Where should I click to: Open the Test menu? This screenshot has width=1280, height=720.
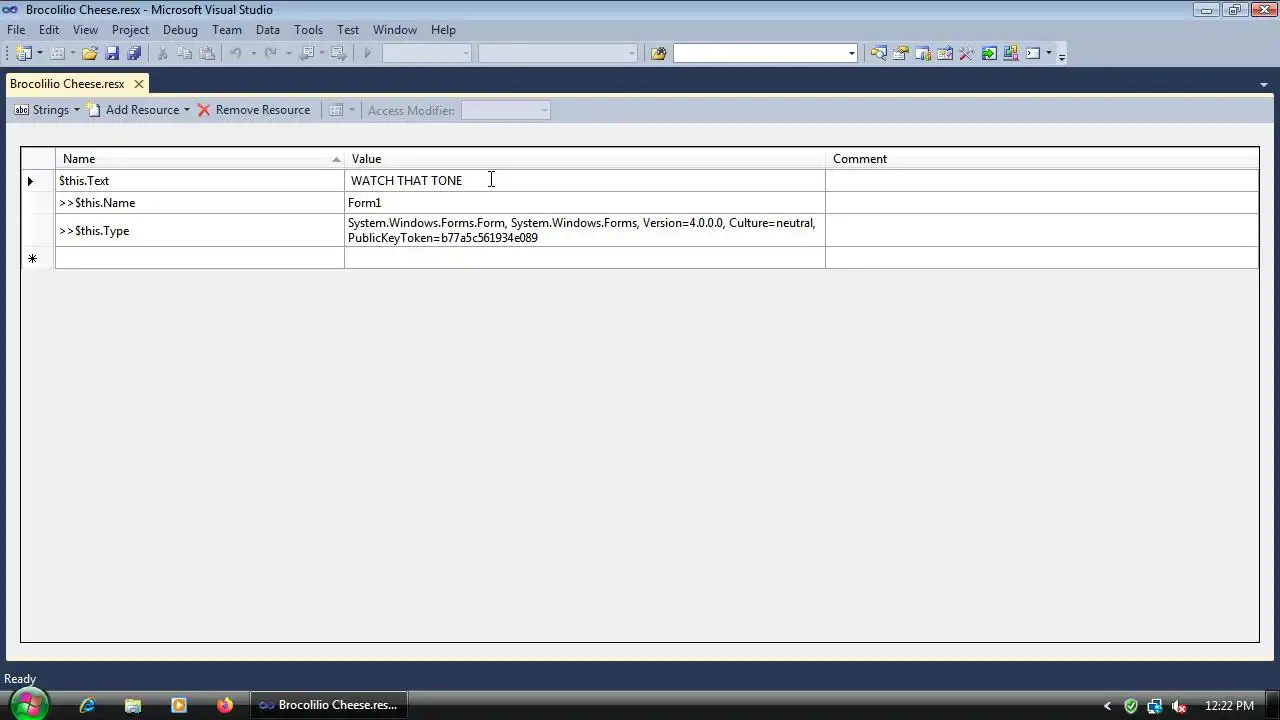[x=348, y=30]
